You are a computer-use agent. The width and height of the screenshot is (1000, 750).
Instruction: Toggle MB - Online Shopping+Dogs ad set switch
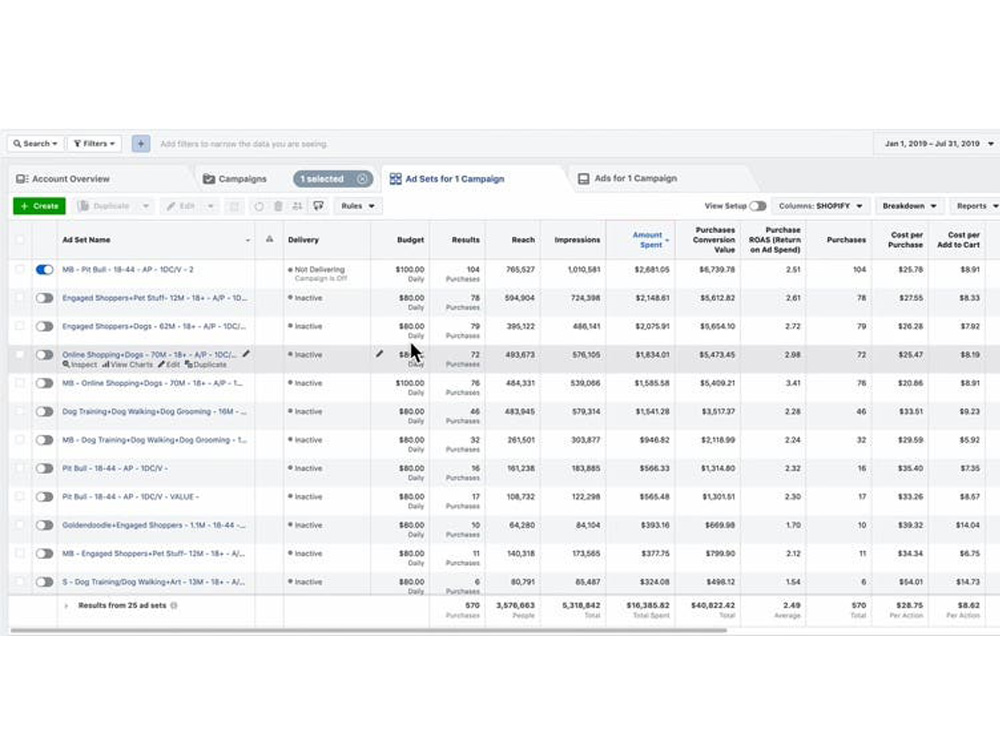click(45, 383)
